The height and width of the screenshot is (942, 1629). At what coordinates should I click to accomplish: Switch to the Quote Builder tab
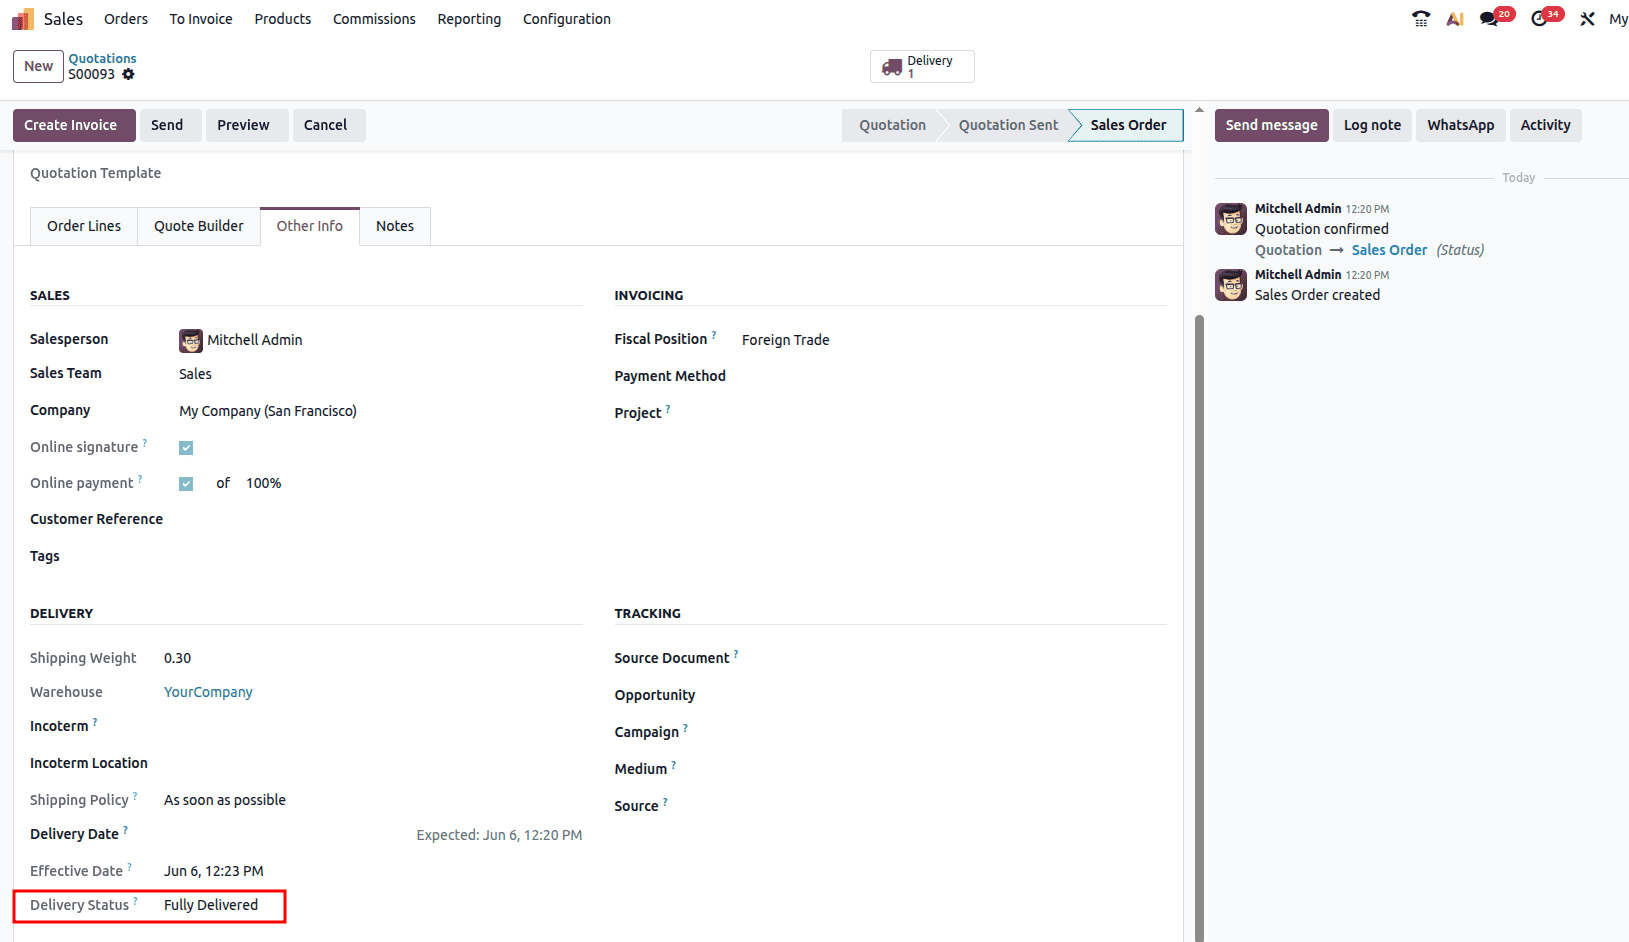click(199, 226)
